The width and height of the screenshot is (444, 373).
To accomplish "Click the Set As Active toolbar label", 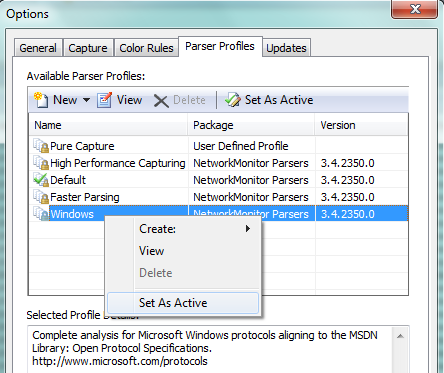I will (279, 100).
